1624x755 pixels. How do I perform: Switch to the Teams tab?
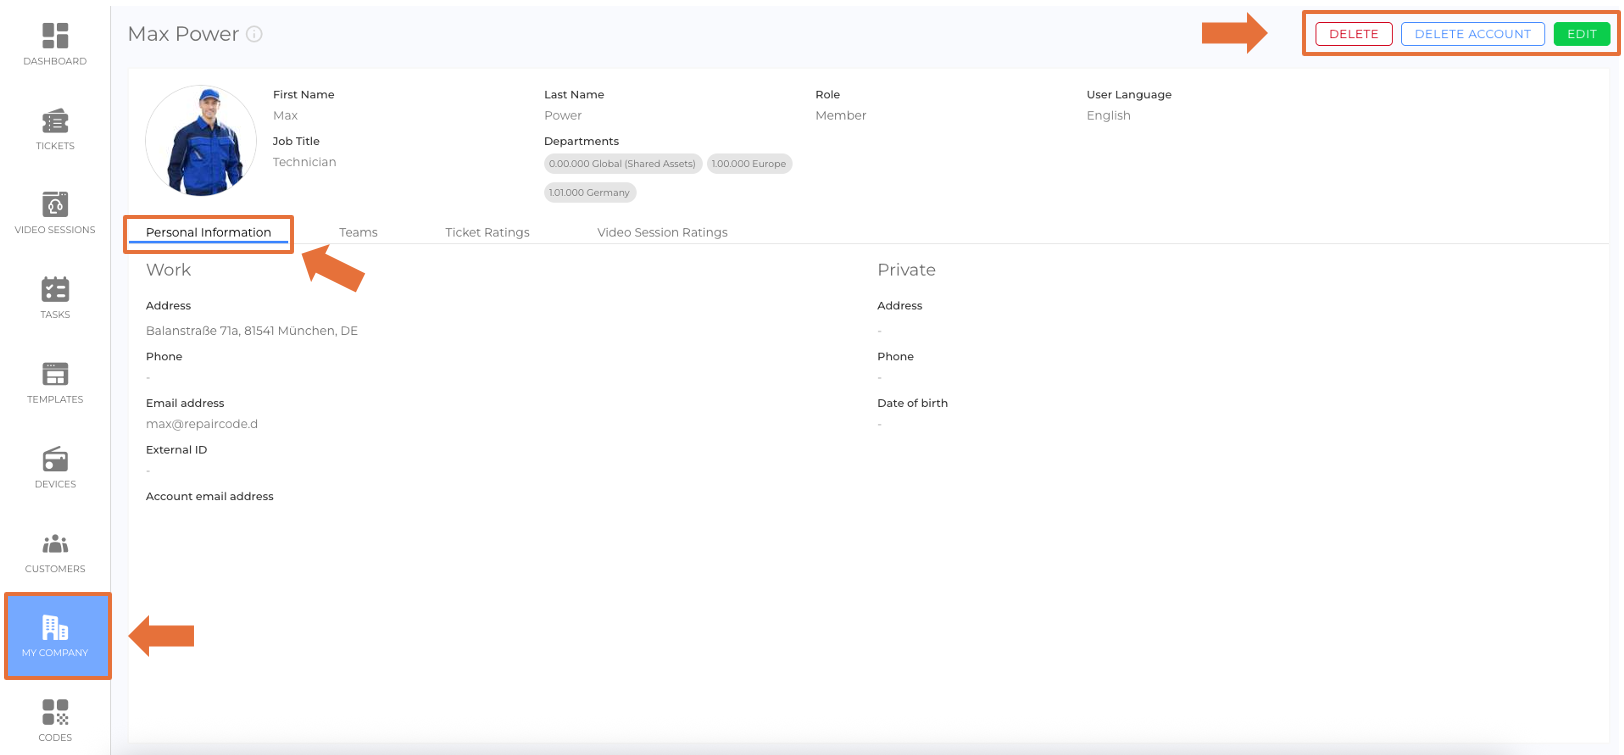[358, 232]
